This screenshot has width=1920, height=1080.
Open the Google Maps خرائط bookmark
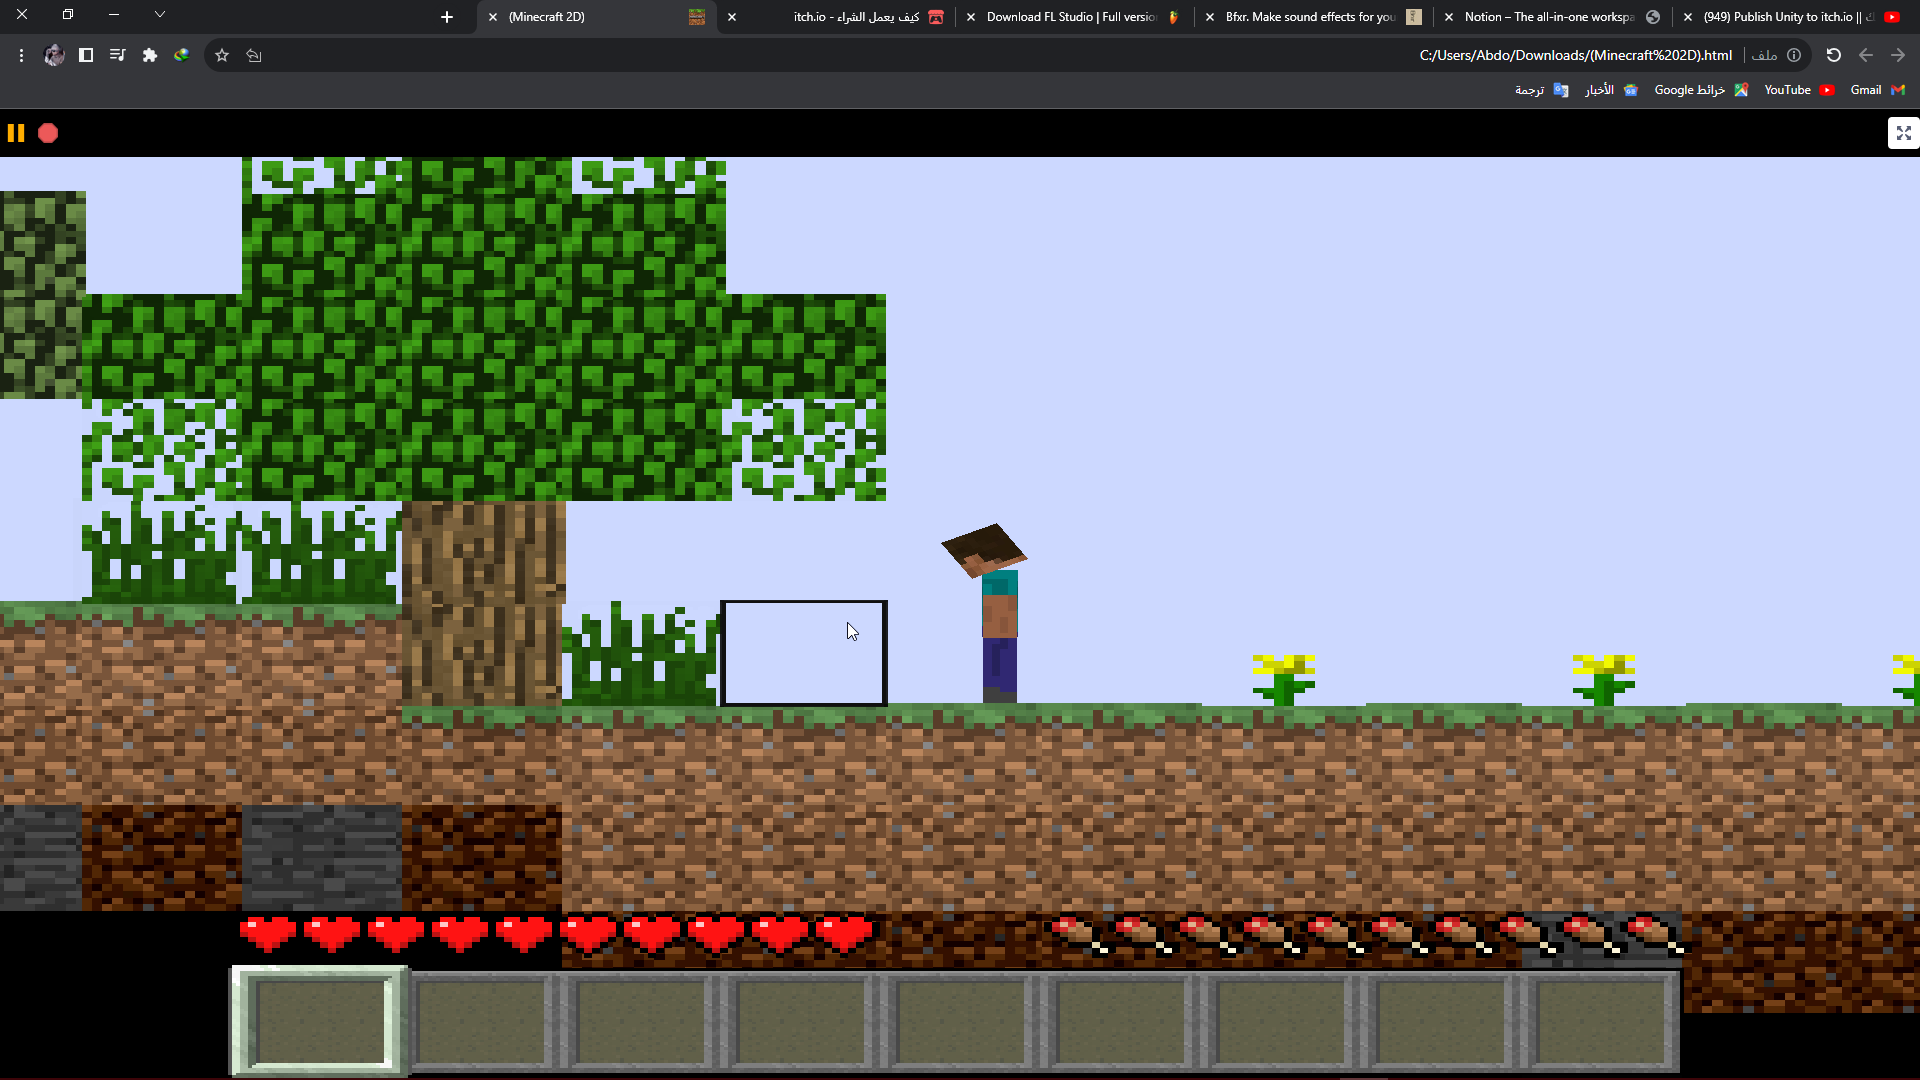tap(1701, 90)
